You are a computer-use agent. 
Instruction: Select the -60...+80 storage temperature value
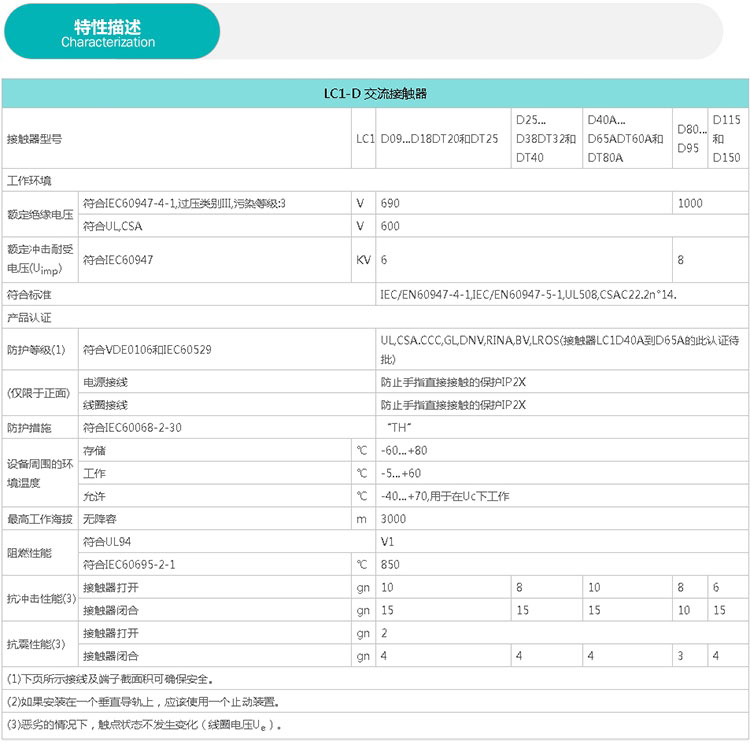404,451
